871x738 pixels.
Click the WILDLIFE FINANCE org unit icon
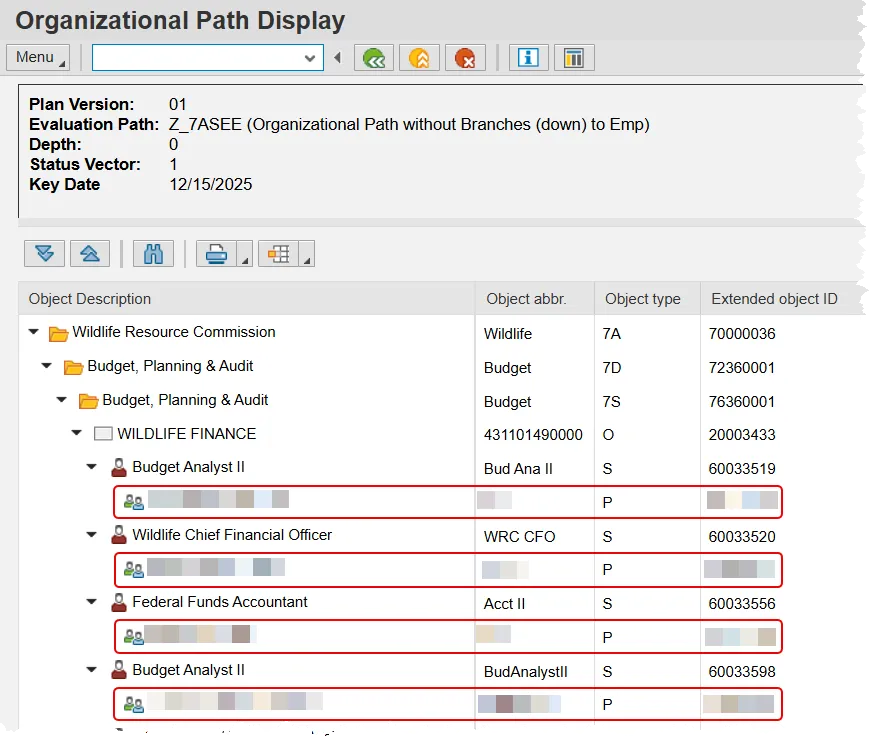[x=103, y=434]
